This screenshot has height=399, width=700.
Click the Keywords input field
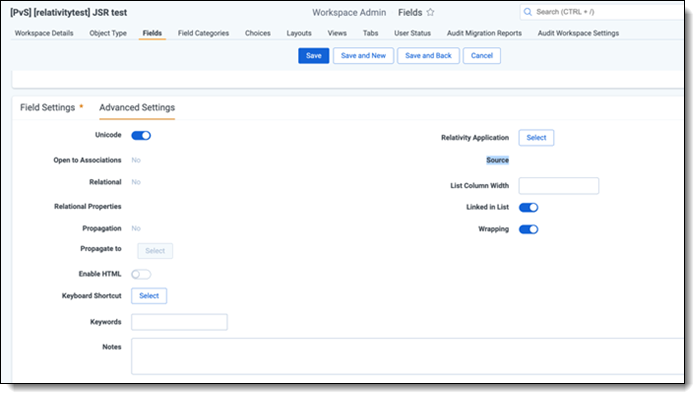179,322
